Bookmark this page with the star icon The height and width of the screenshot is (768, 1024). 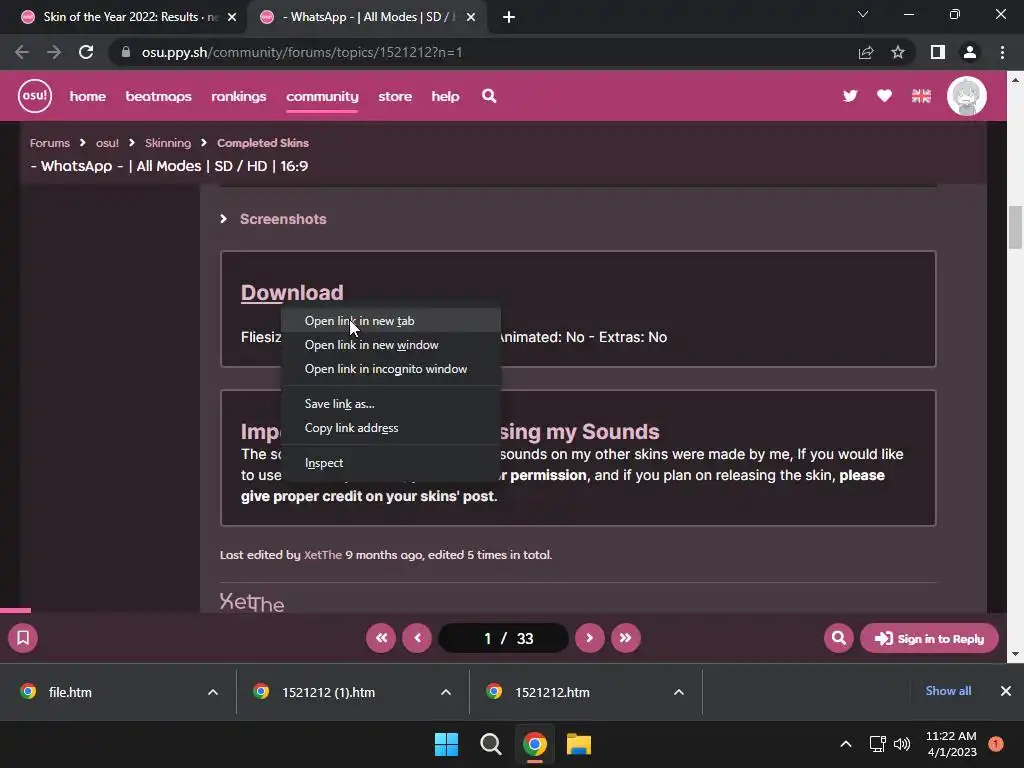coord(898,52)
